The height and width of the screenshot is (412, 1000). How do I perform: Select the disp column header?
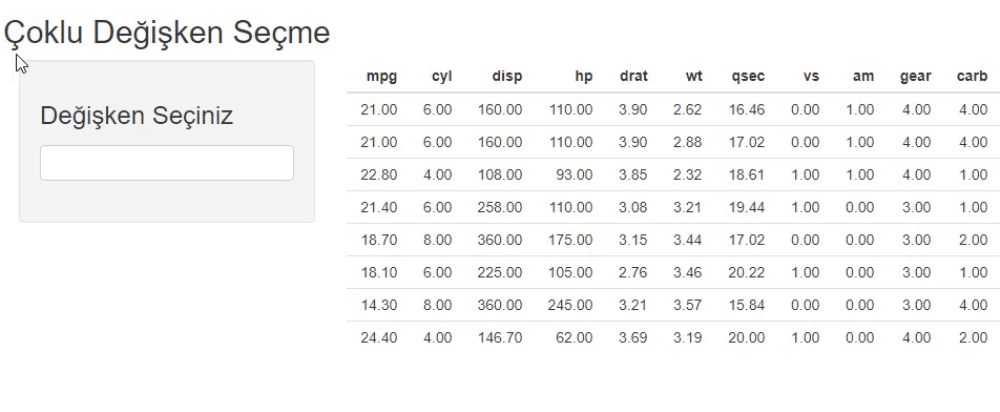coord(507,77)
